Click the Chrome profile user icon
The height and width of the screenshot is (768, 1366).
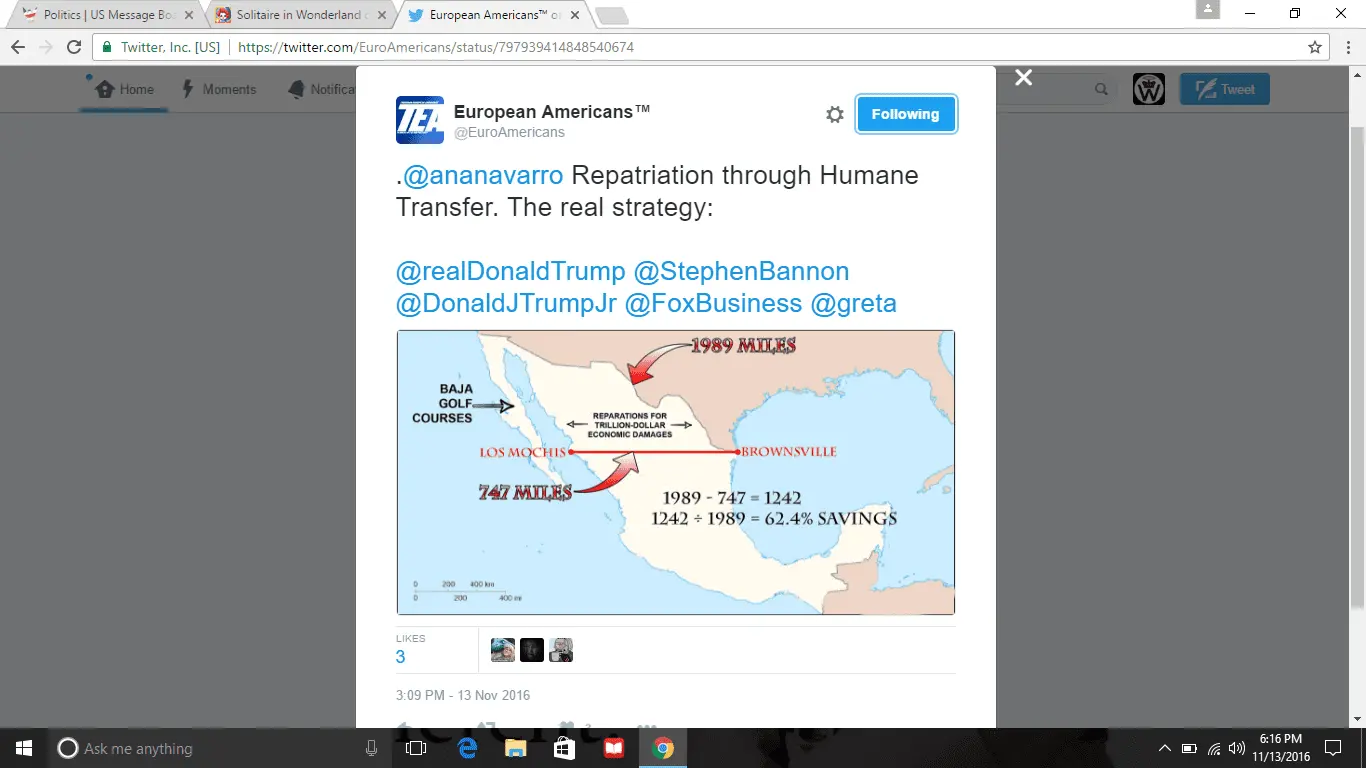(x=1209, y=9)
